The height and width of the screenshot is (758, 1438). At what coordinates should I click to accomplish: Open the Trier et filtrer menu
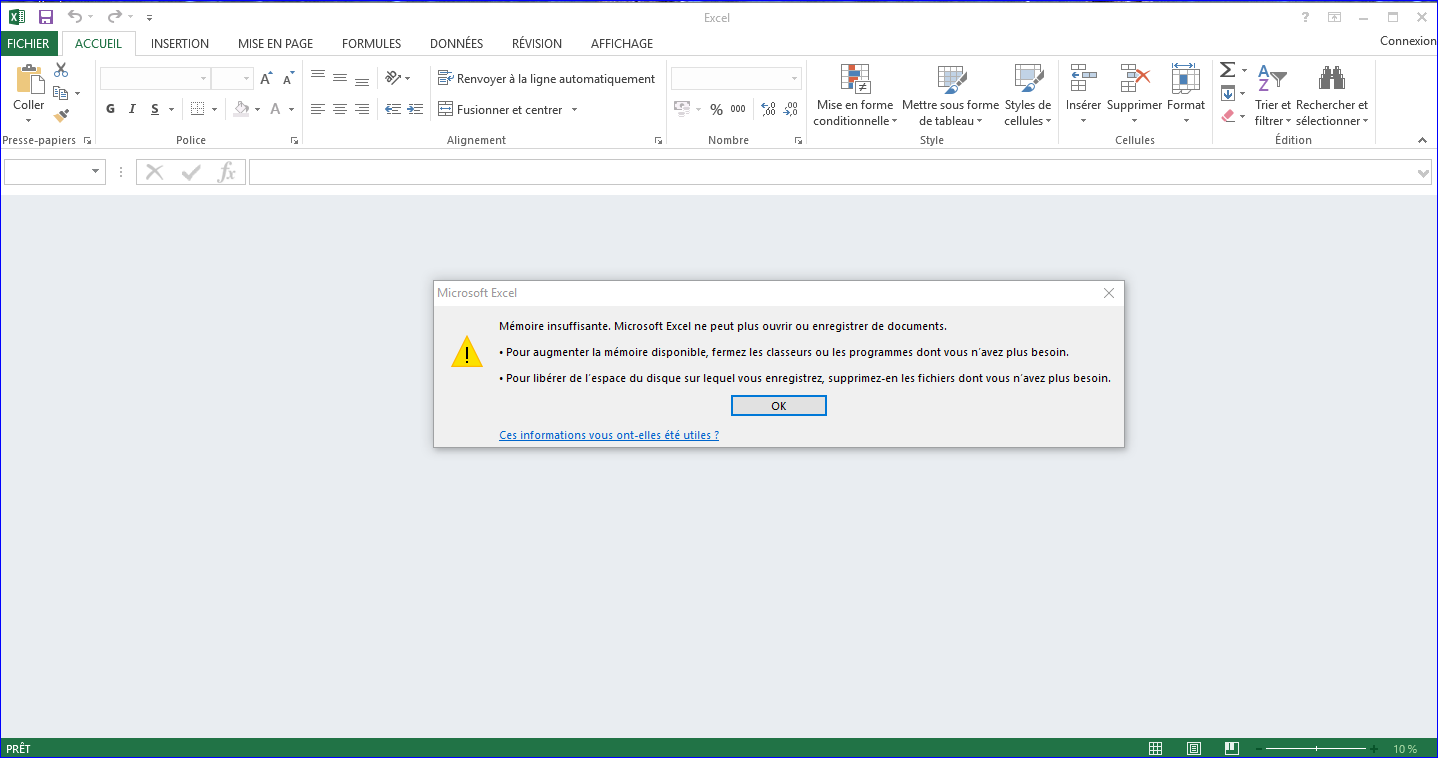point(1273,95)
